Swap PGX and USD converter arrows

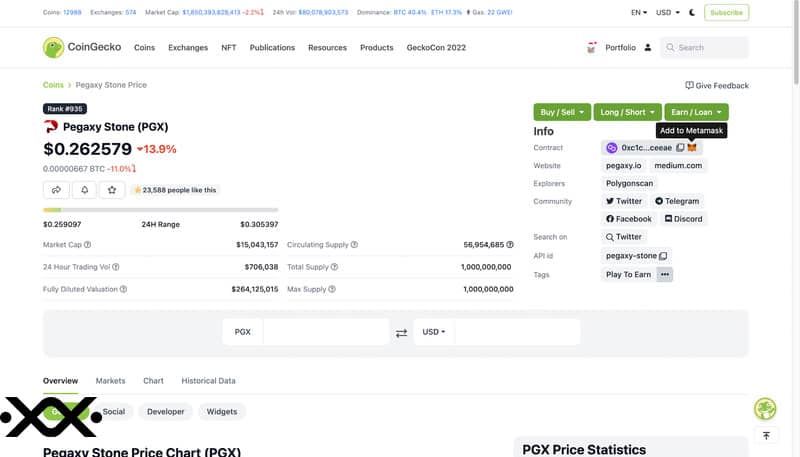tap(402, 333)
